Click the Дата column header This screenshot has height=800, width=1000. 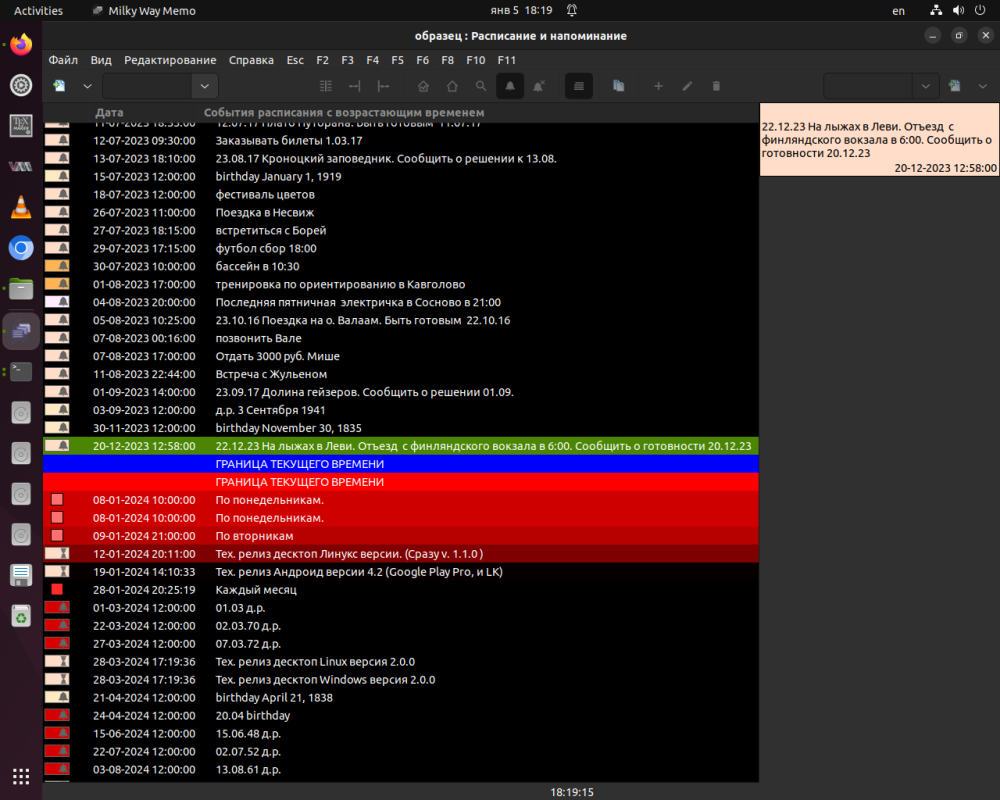point(110,113)
